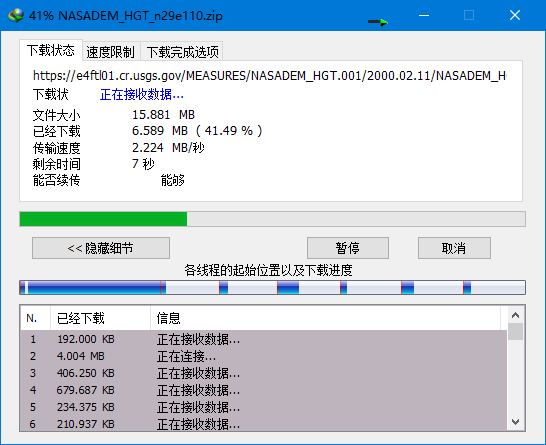Close the download window

(x=515, y=15)
